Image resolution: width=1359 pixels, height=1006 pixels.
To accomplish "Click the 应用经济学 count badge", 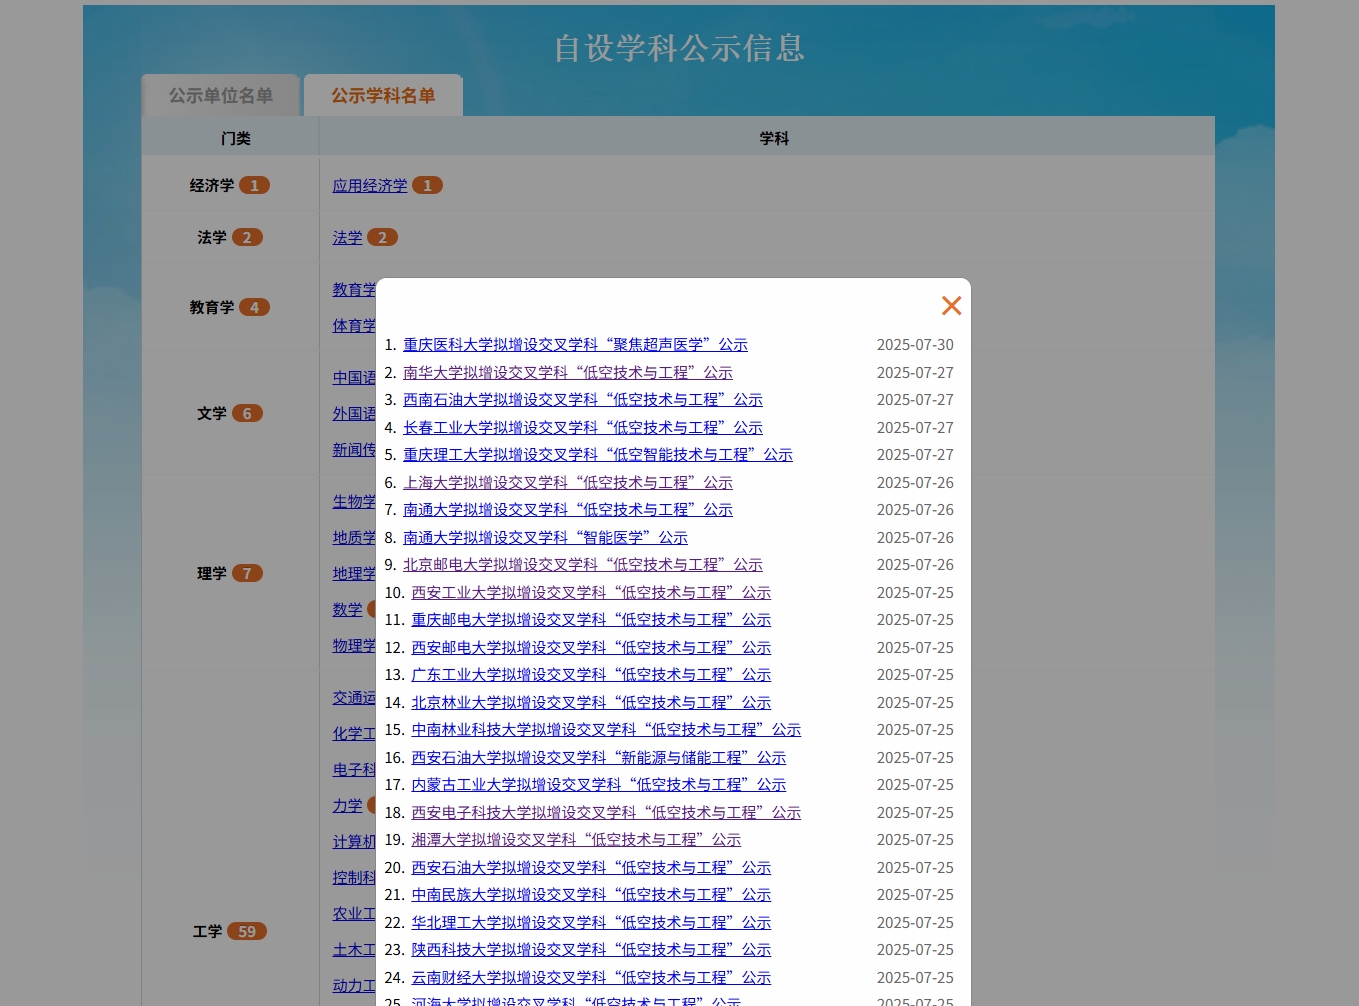I will click(x=427, y=186).
